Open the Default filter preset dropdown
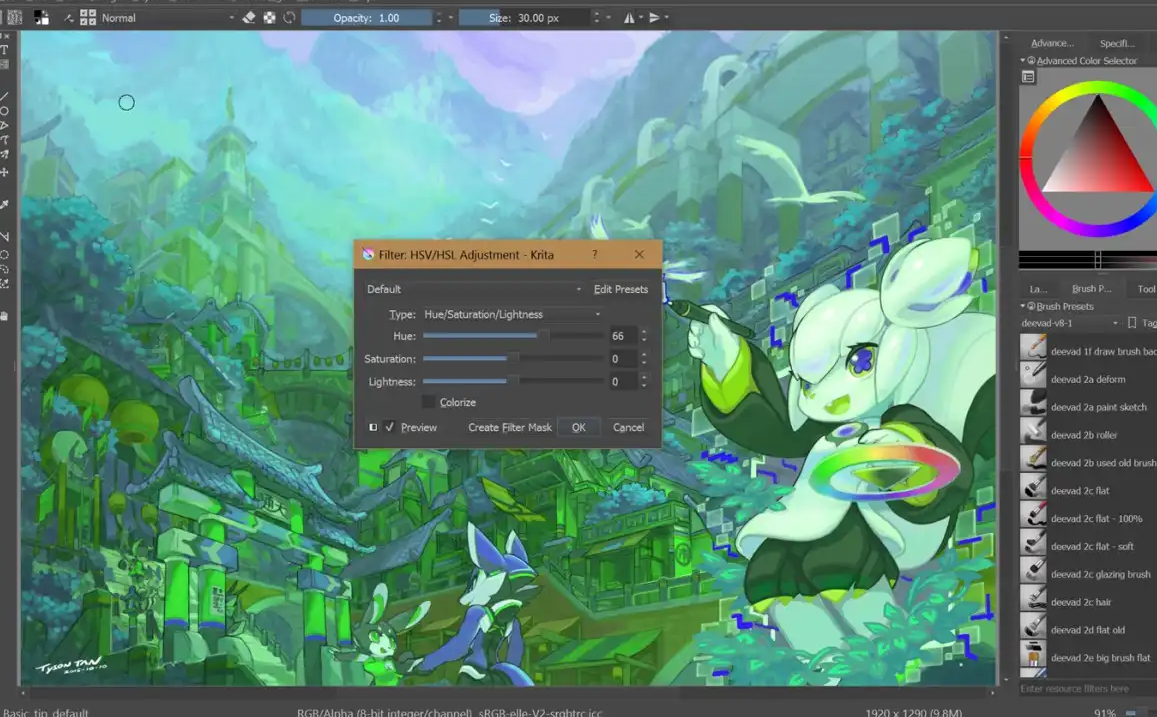The height and width of the screenshot is (717, 1157). click(474, 289)
